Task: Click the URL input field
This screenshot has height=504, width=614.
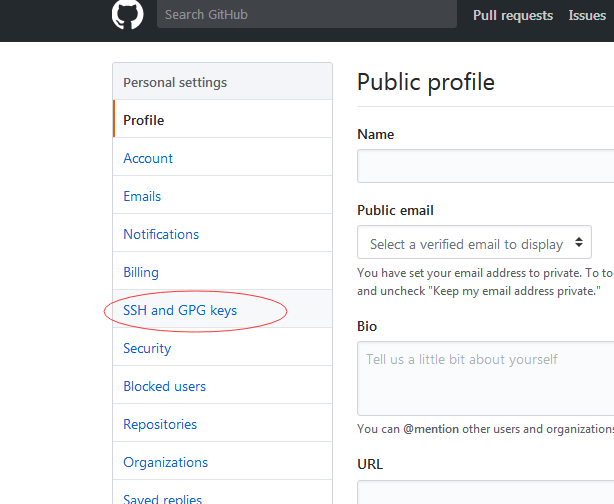Action: (x=485, y=493)
